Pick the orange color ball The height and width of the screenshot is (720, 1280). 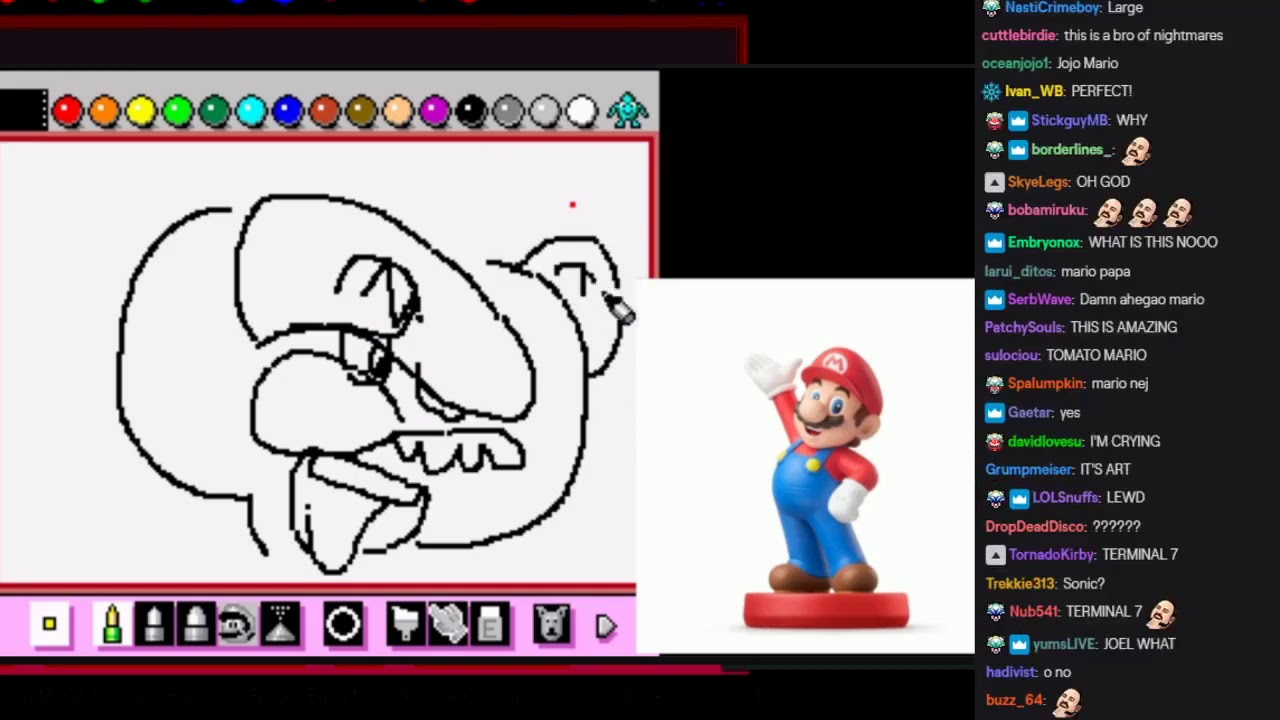104,111
